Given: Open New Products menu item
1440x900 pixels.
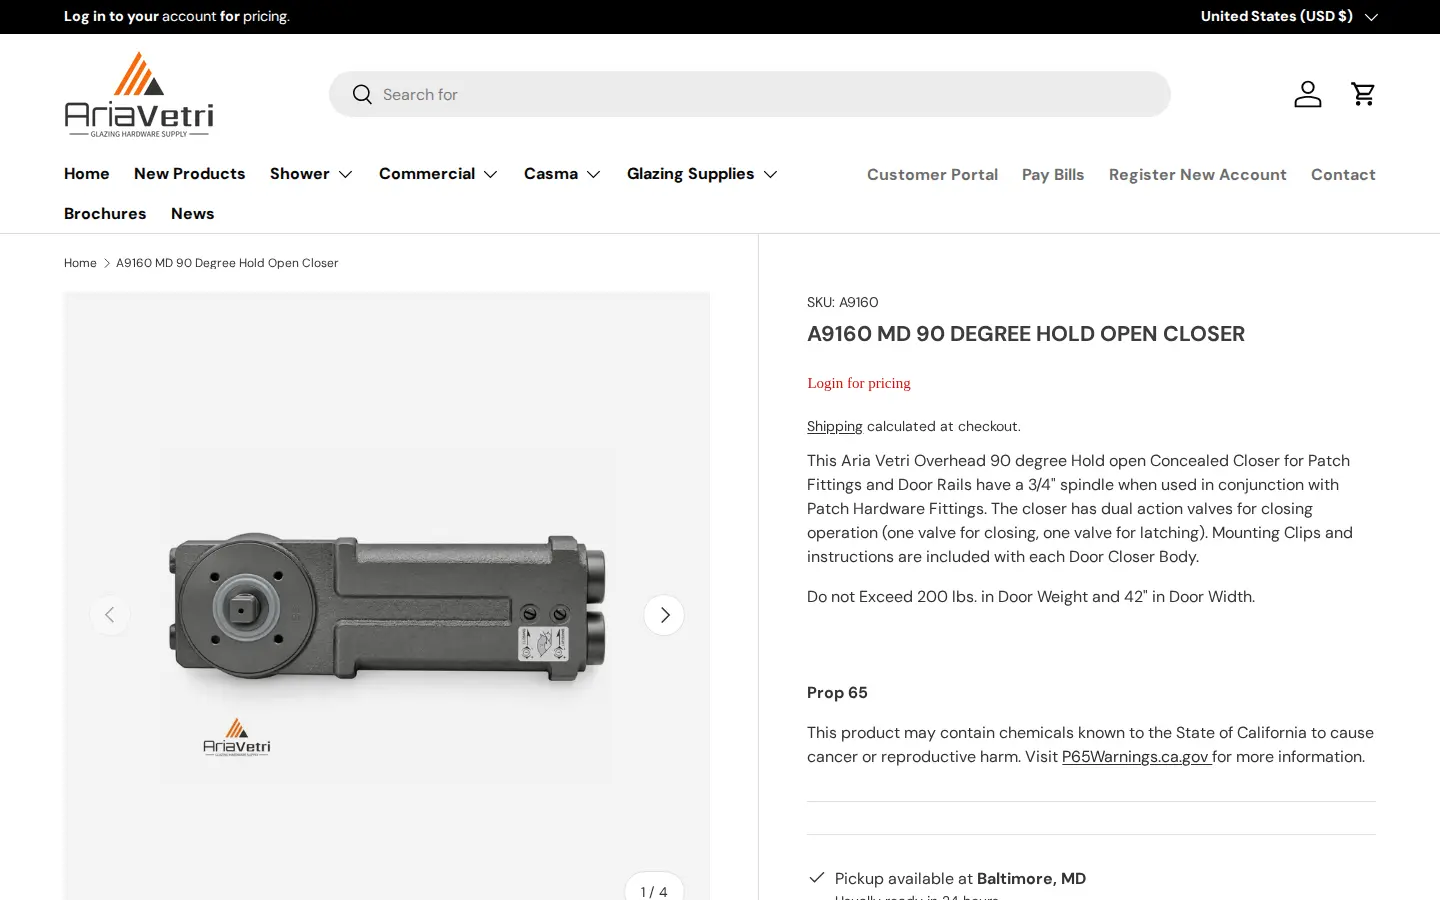Looking at the screenshot, I should pyautogui.click(x=190, y=174).
